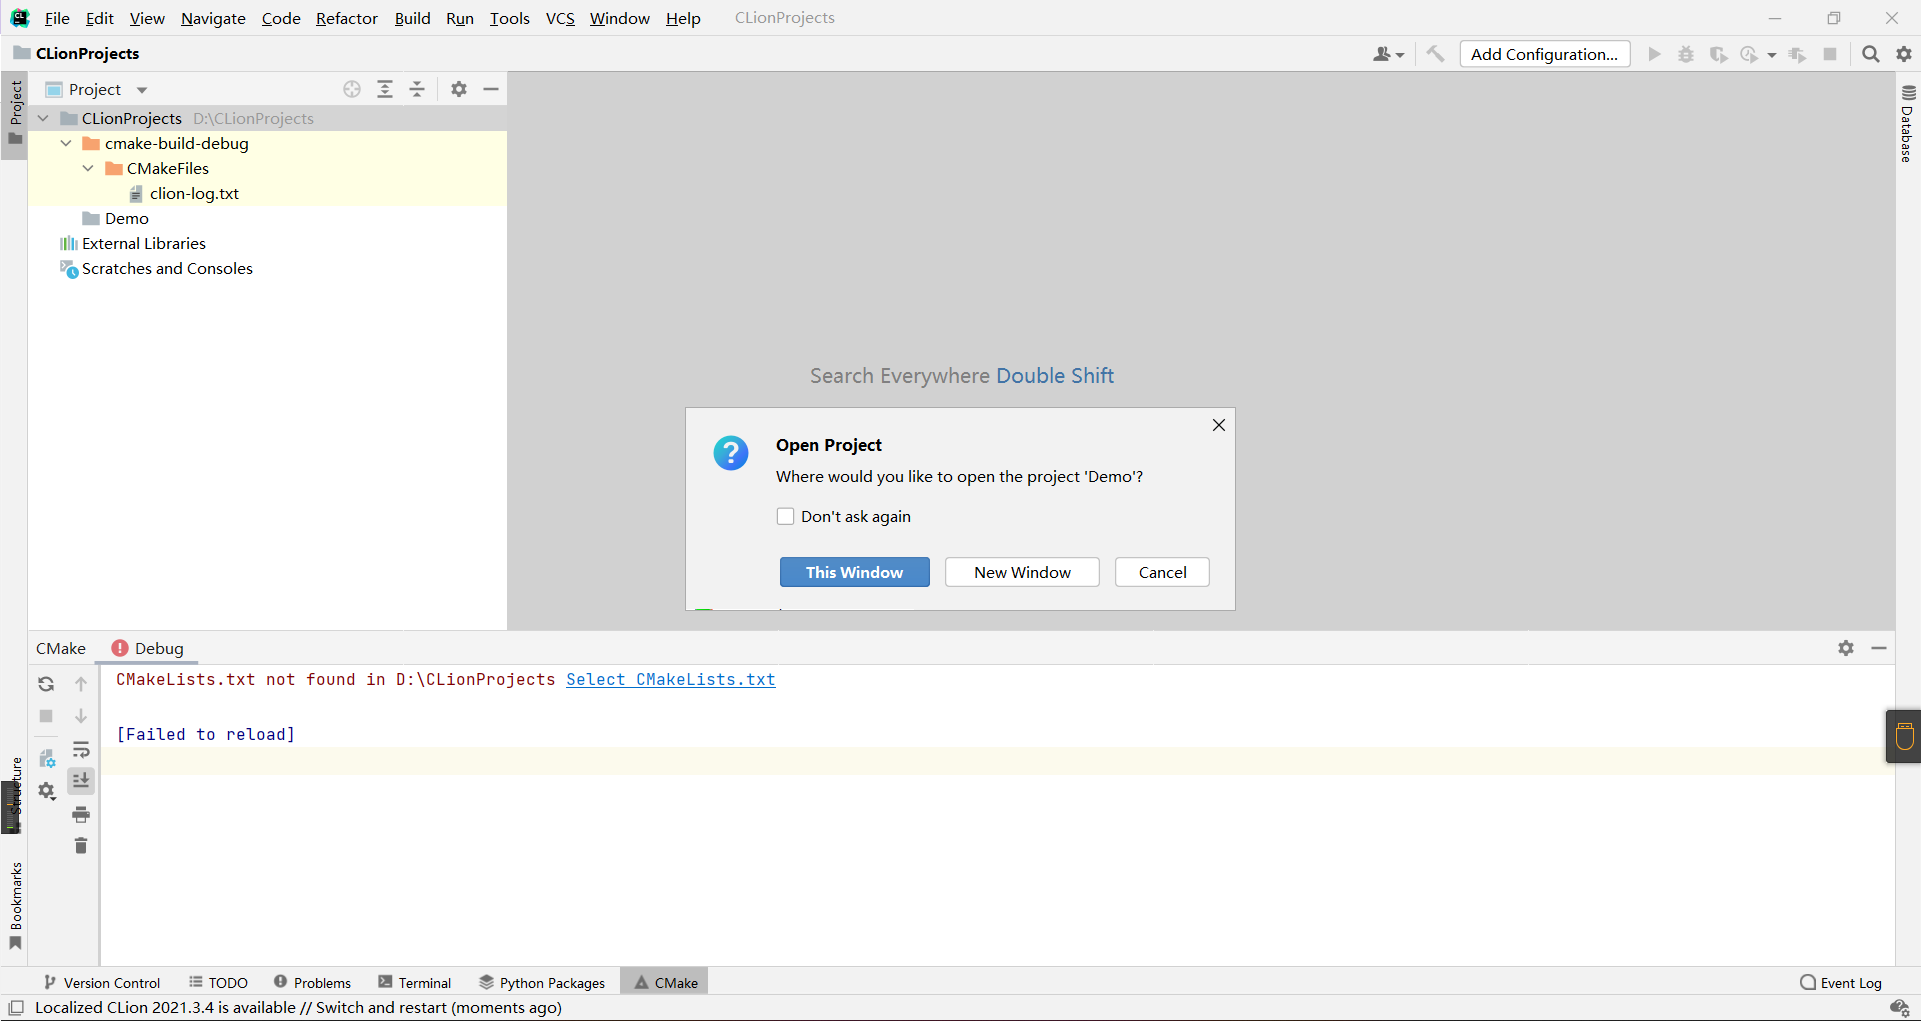
Task: Click the Up stack trace arrow icon
Action: (81, 684)
